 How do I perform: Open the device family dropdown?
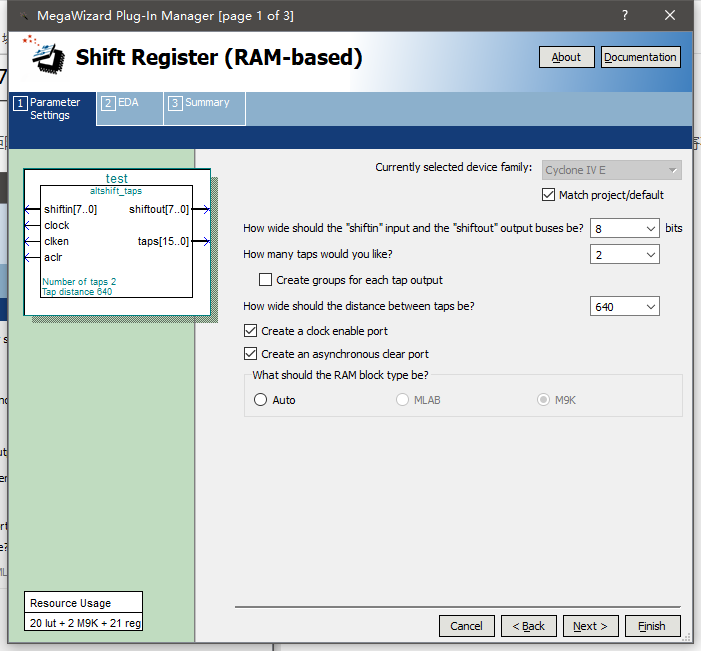[x=612, y=170]
